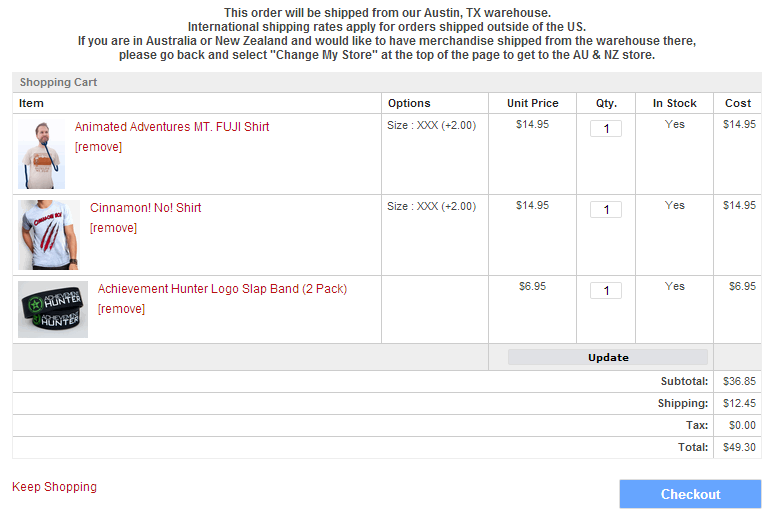
Task: Click the Unit Price column header
Action: pos(532,103)
